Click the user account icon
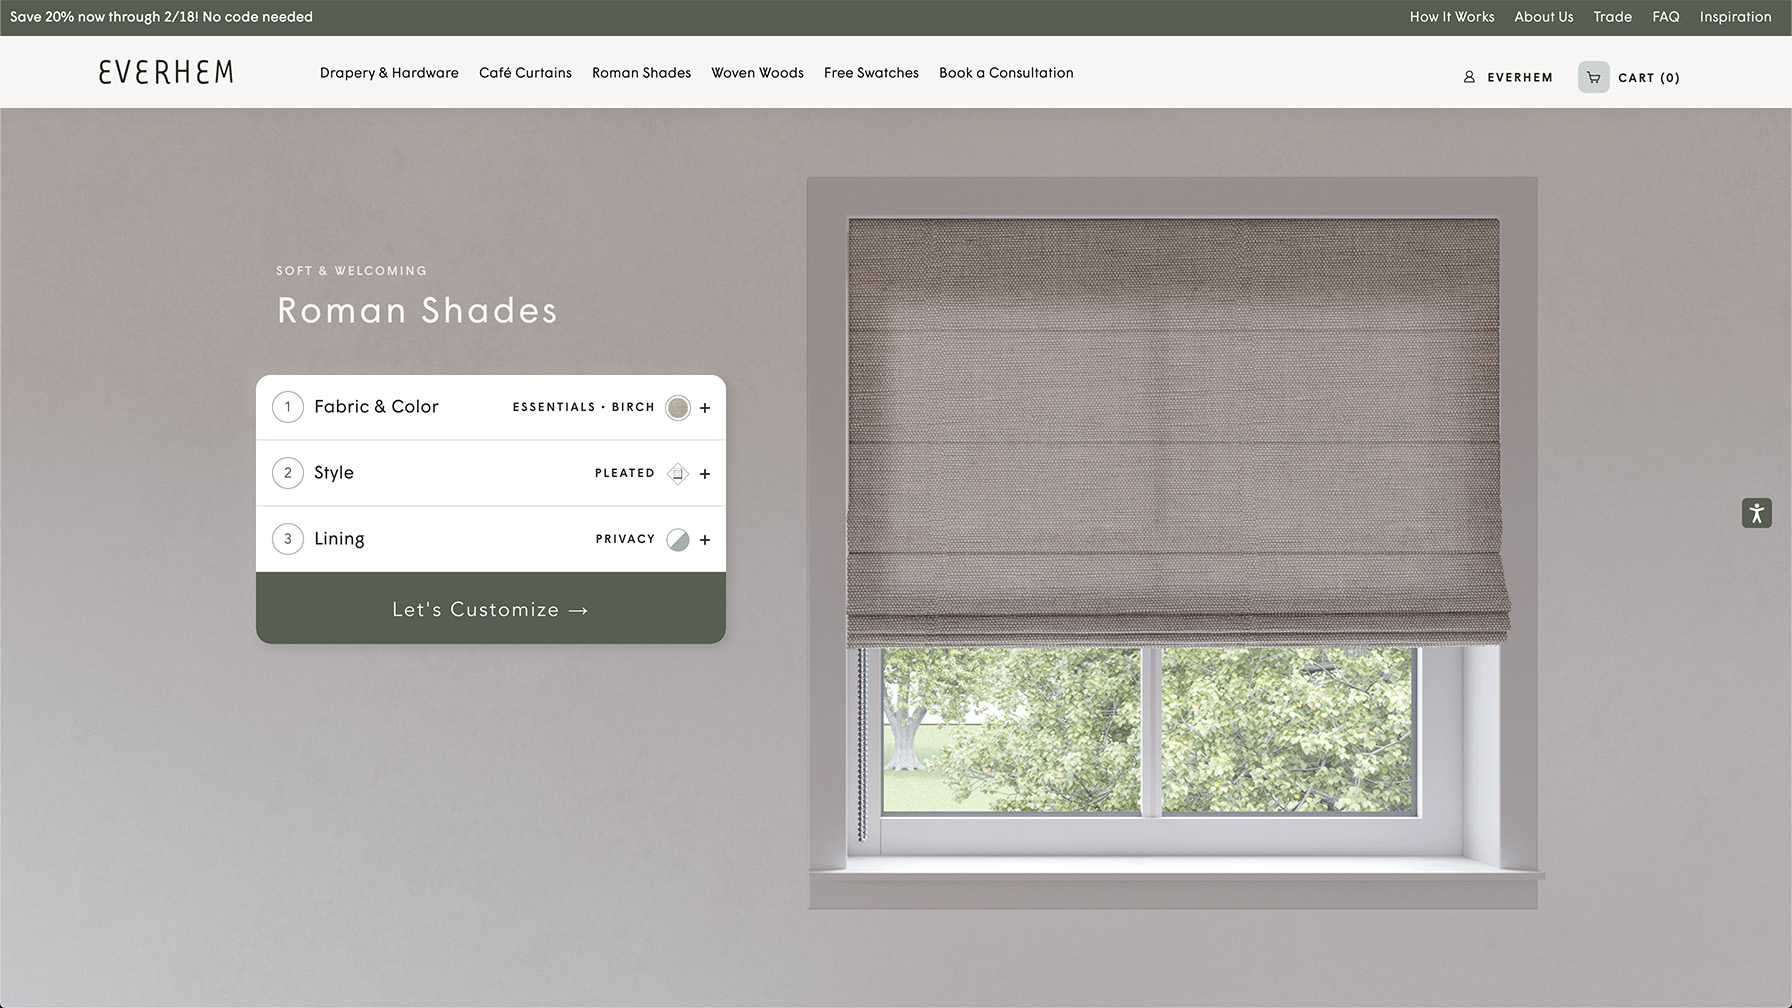This screenshot has width=1792, height=1008. click(1469, 77)
